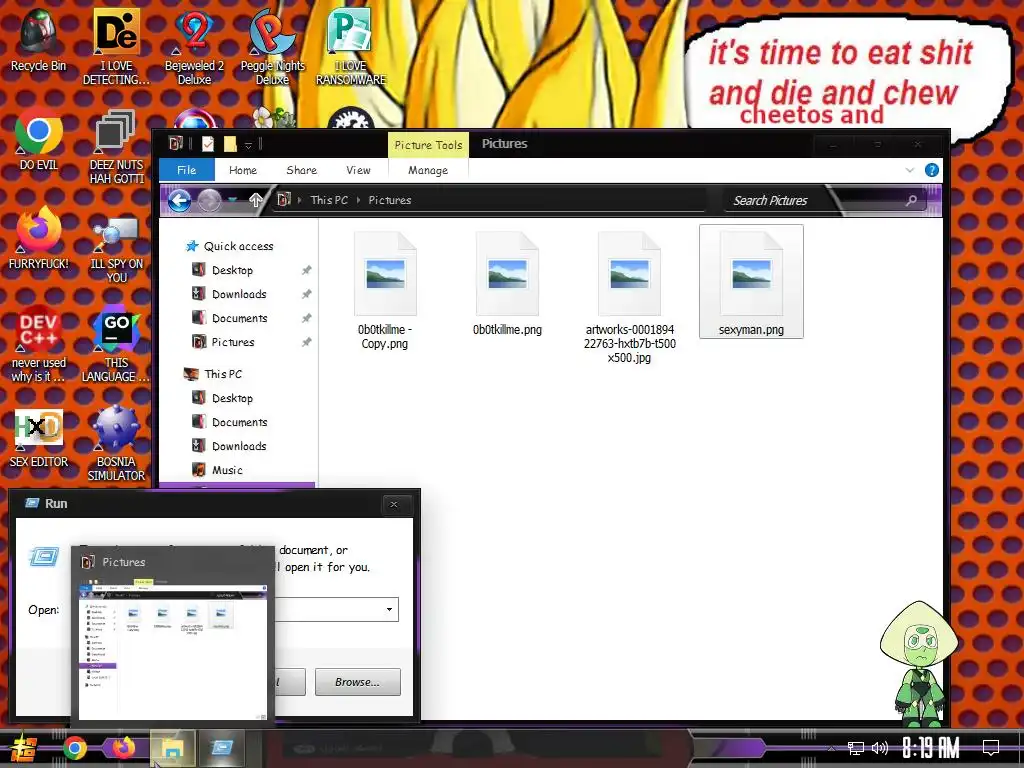Select pinned Pictures under Quick access
The height and width of the screenshot is (768, 1024).
point(233,342)
